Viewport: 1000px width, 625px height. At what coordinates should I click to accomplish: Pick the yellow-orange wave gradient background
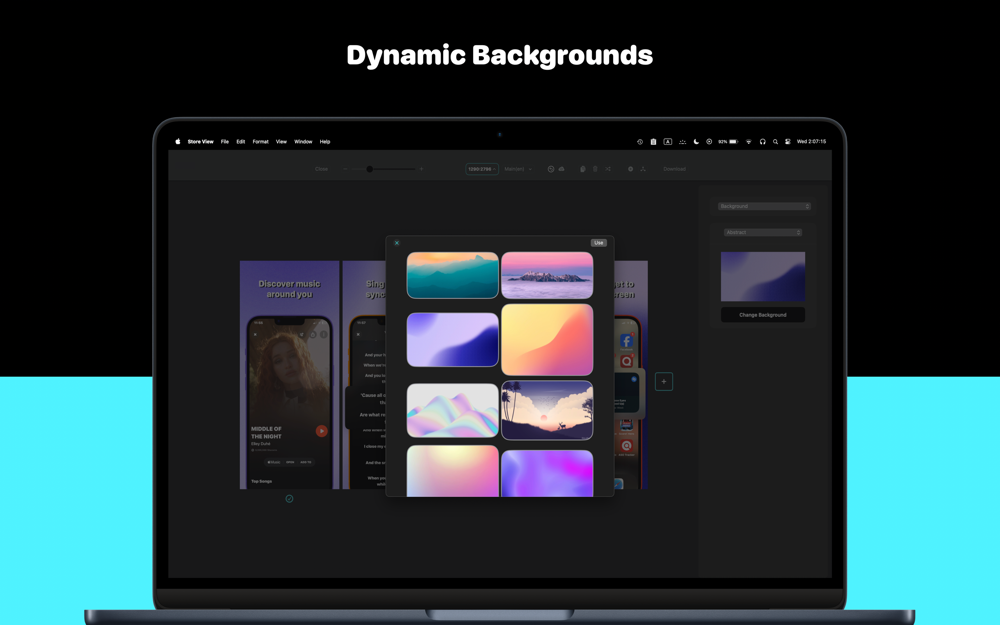coord(547,340)
